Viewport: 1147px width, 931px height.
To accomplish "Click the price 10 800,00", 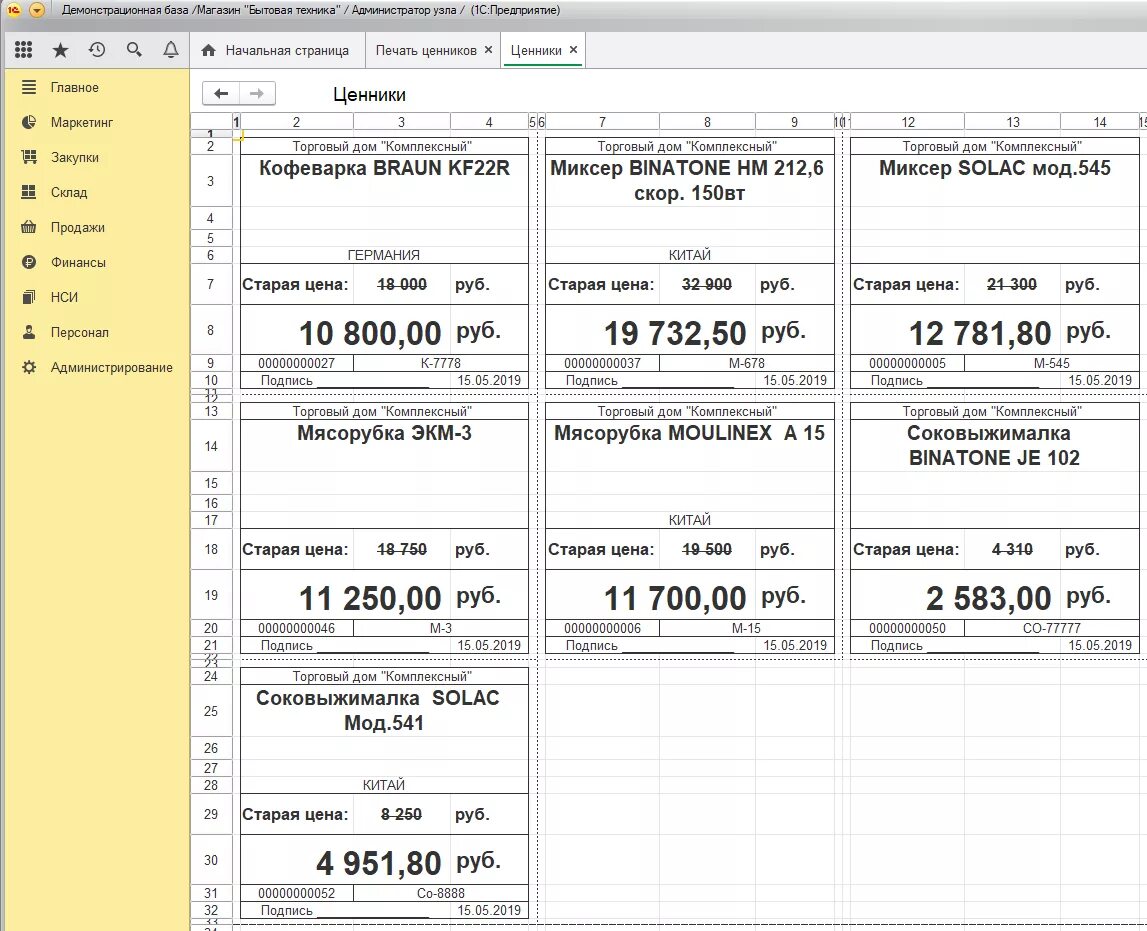I will coord(370,333).
